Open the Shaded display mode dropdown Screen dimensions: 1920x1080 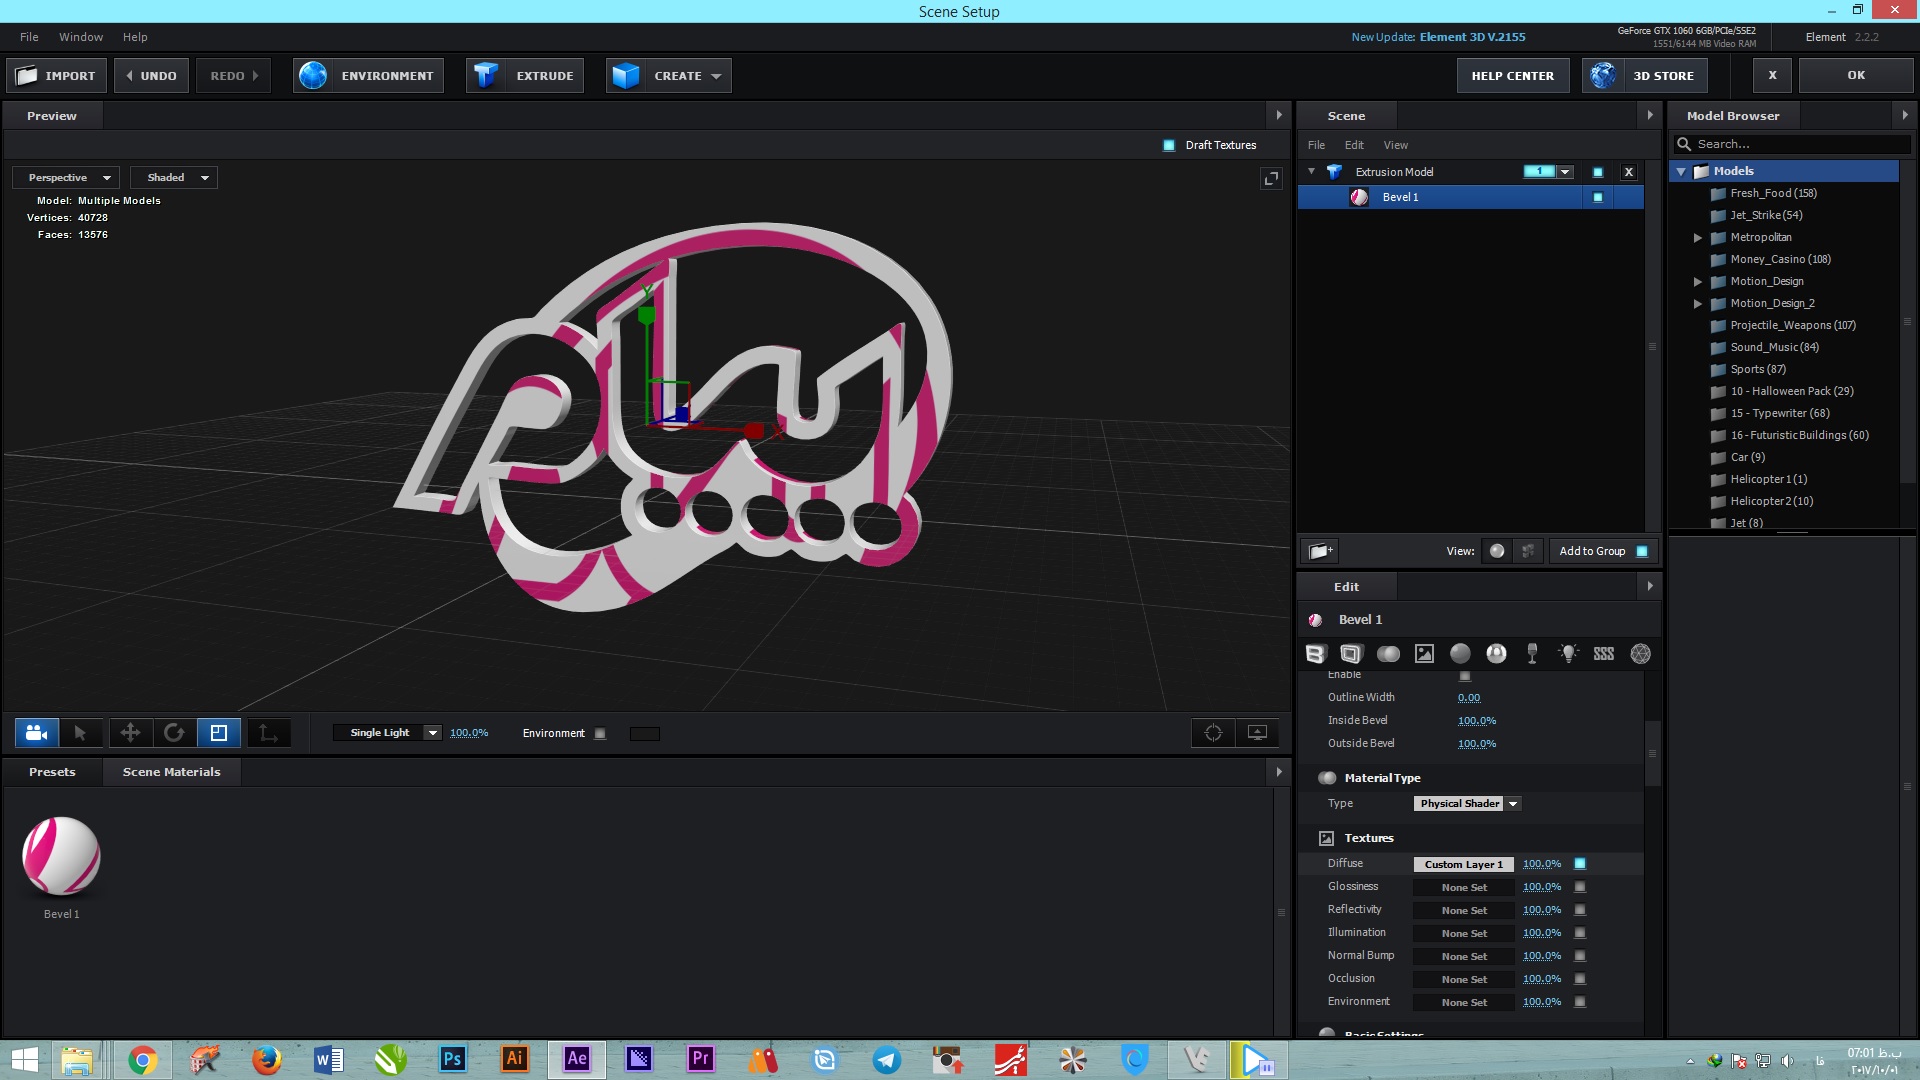point(174,178)
